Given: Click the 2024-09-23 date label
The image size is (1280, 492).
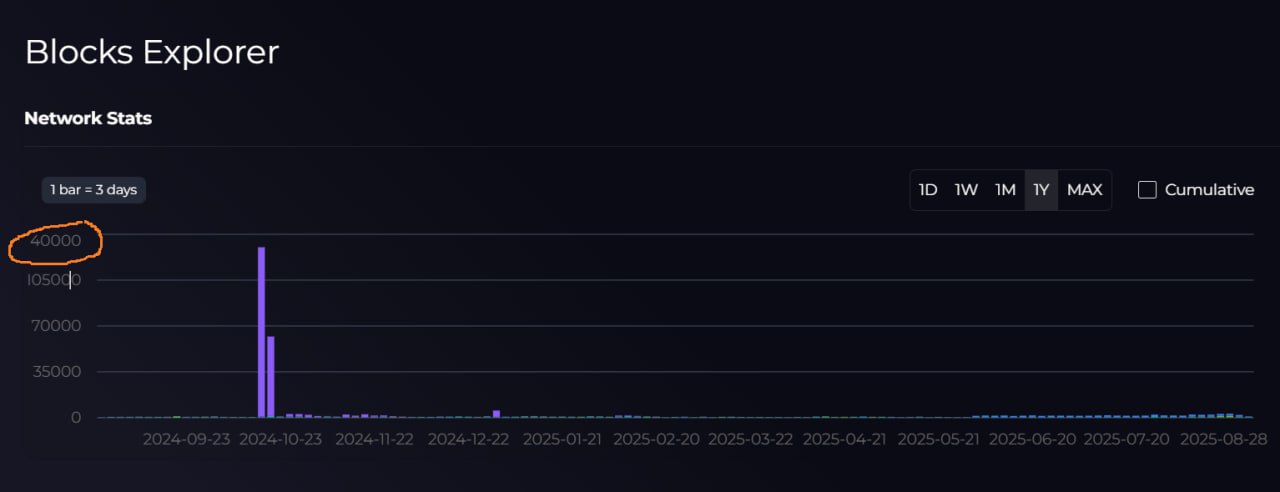Looking at the screenshot, I should click(185, 439).
